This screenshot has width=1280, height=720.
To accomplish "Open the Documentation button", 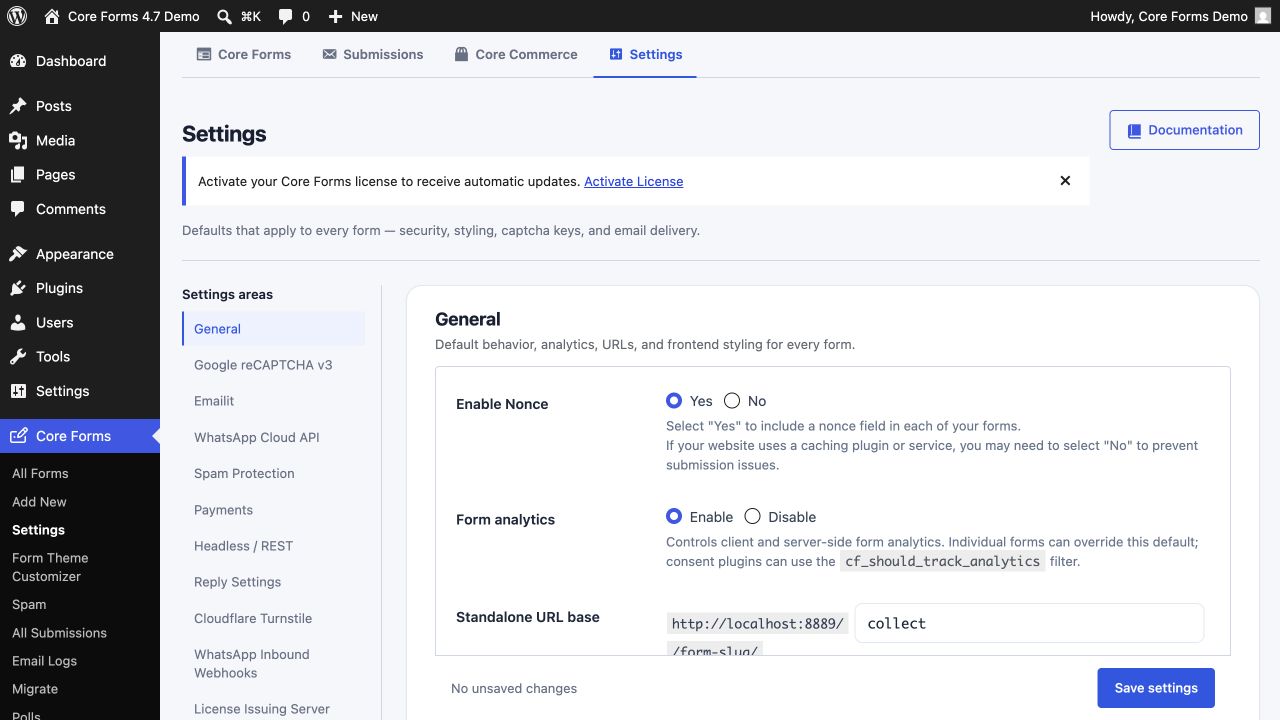I will pos(1184,130).
